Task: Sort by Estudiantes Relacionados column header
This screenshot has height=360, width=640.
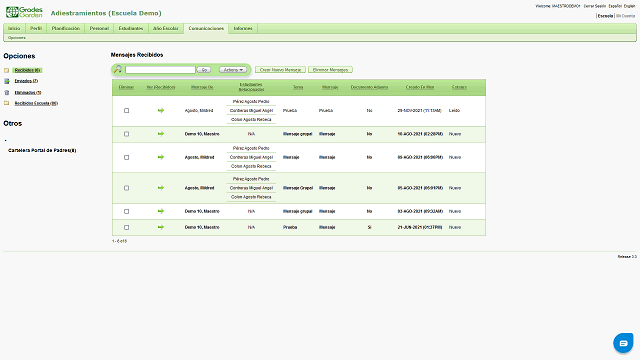Action: pyautogui.click(x=251, y=87)
